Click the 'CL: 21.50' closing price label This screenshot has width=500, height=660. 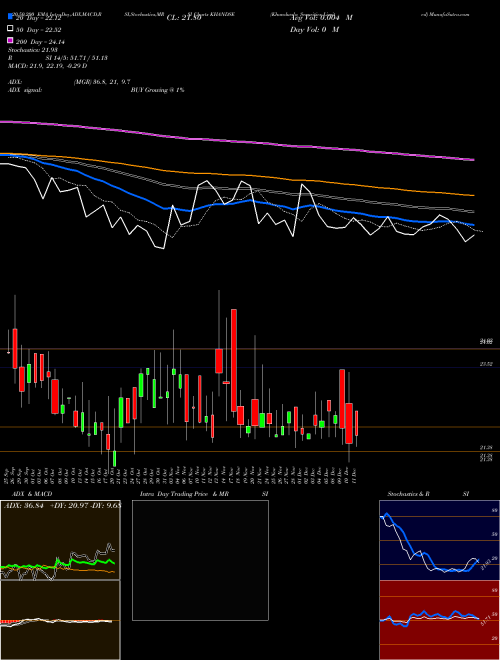point(184,18)
